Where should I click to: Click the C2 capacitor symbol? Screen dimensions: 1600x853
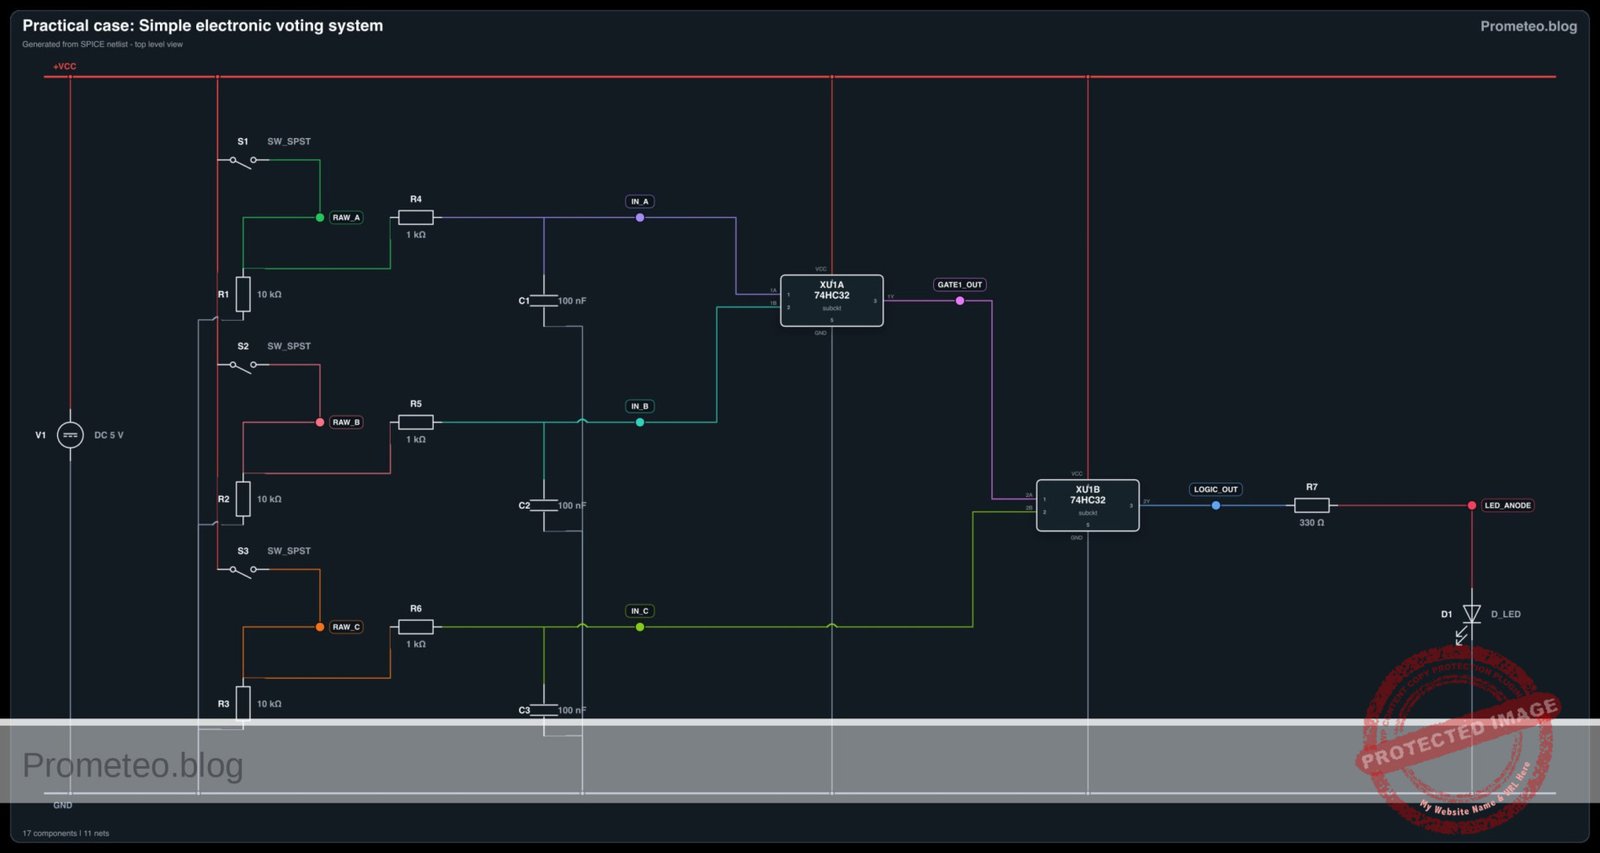pos(544,505)
